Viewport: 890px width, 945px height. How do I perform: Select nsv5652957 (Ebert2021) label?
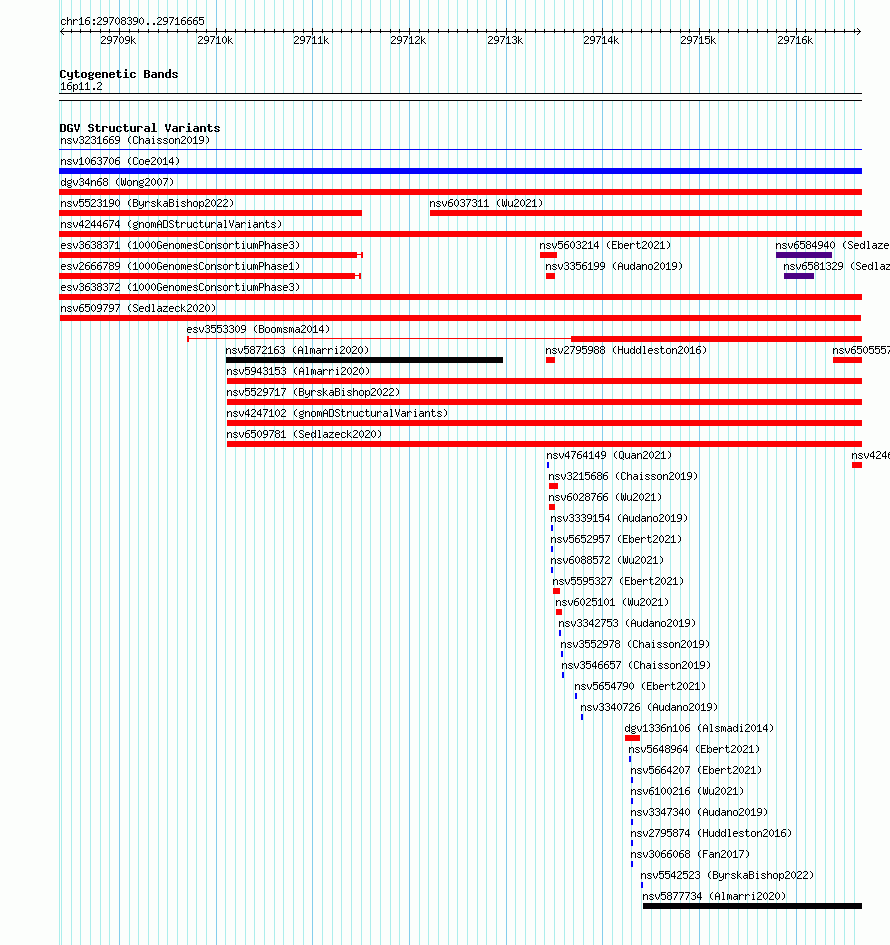616,540
